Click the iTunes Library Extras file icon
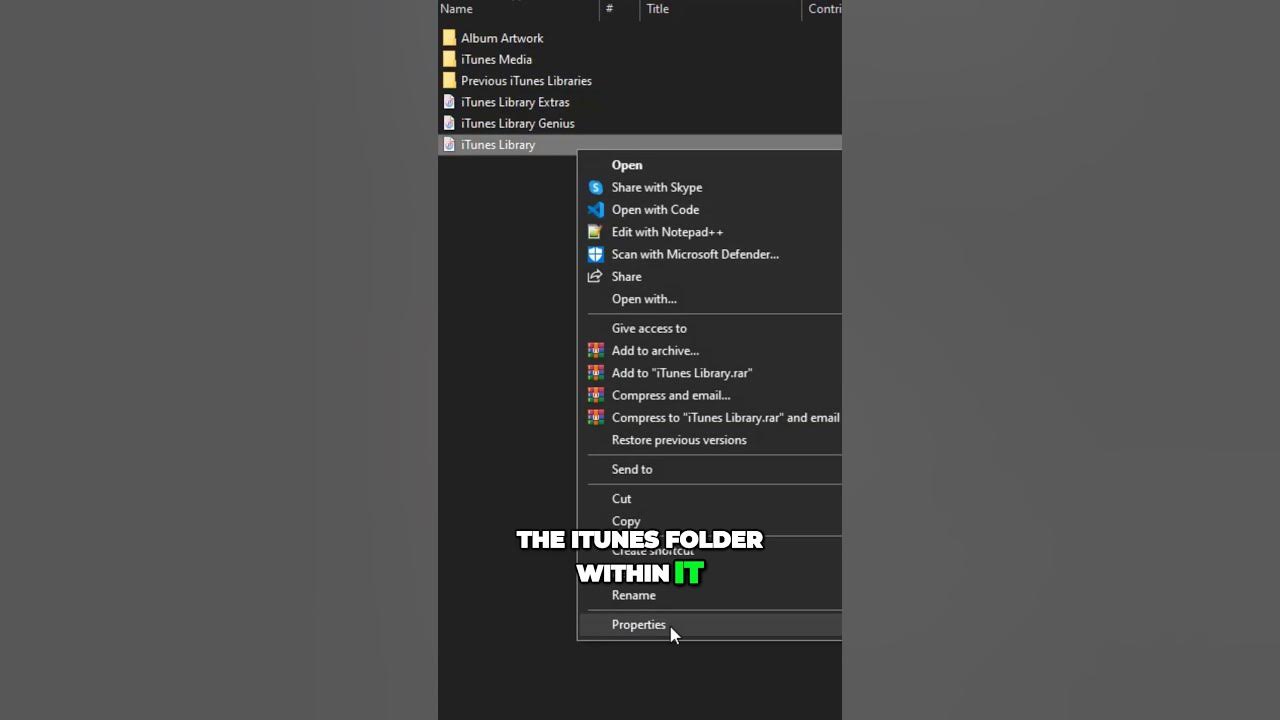 (x=449, y=102)
